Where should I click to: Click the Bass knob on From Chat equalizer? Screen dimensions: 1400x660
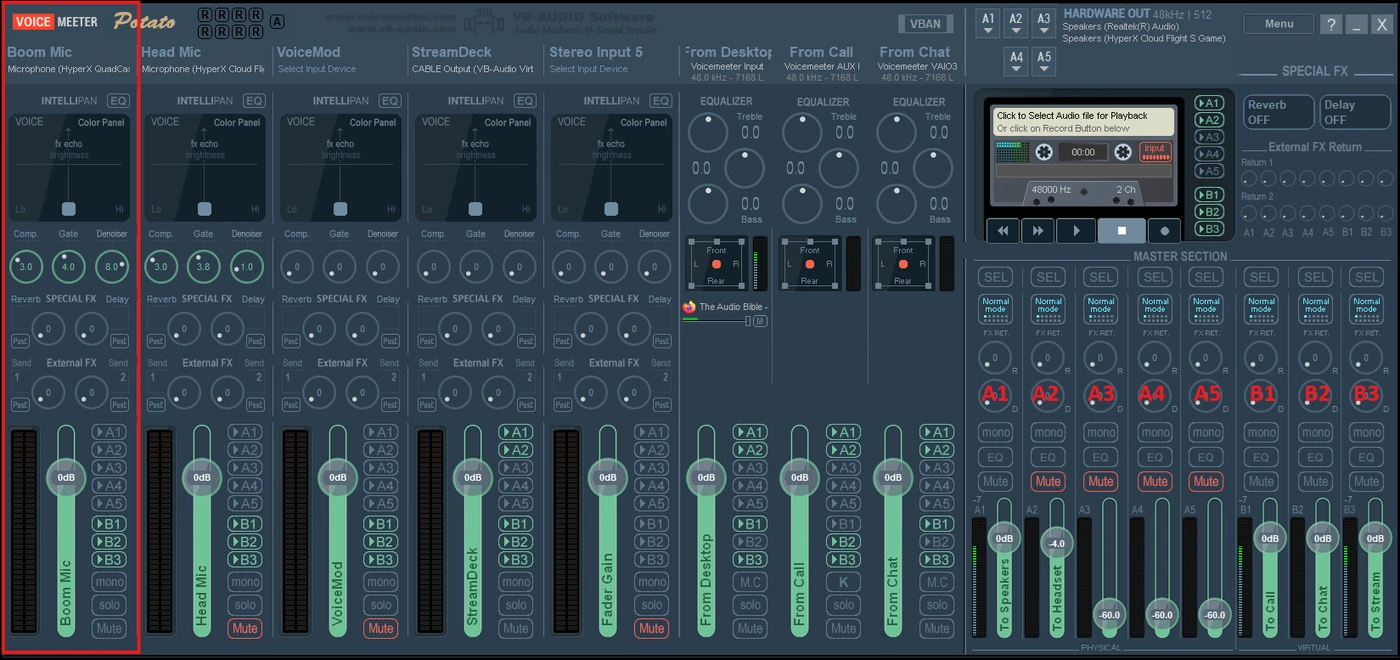[x=897, y=204]
